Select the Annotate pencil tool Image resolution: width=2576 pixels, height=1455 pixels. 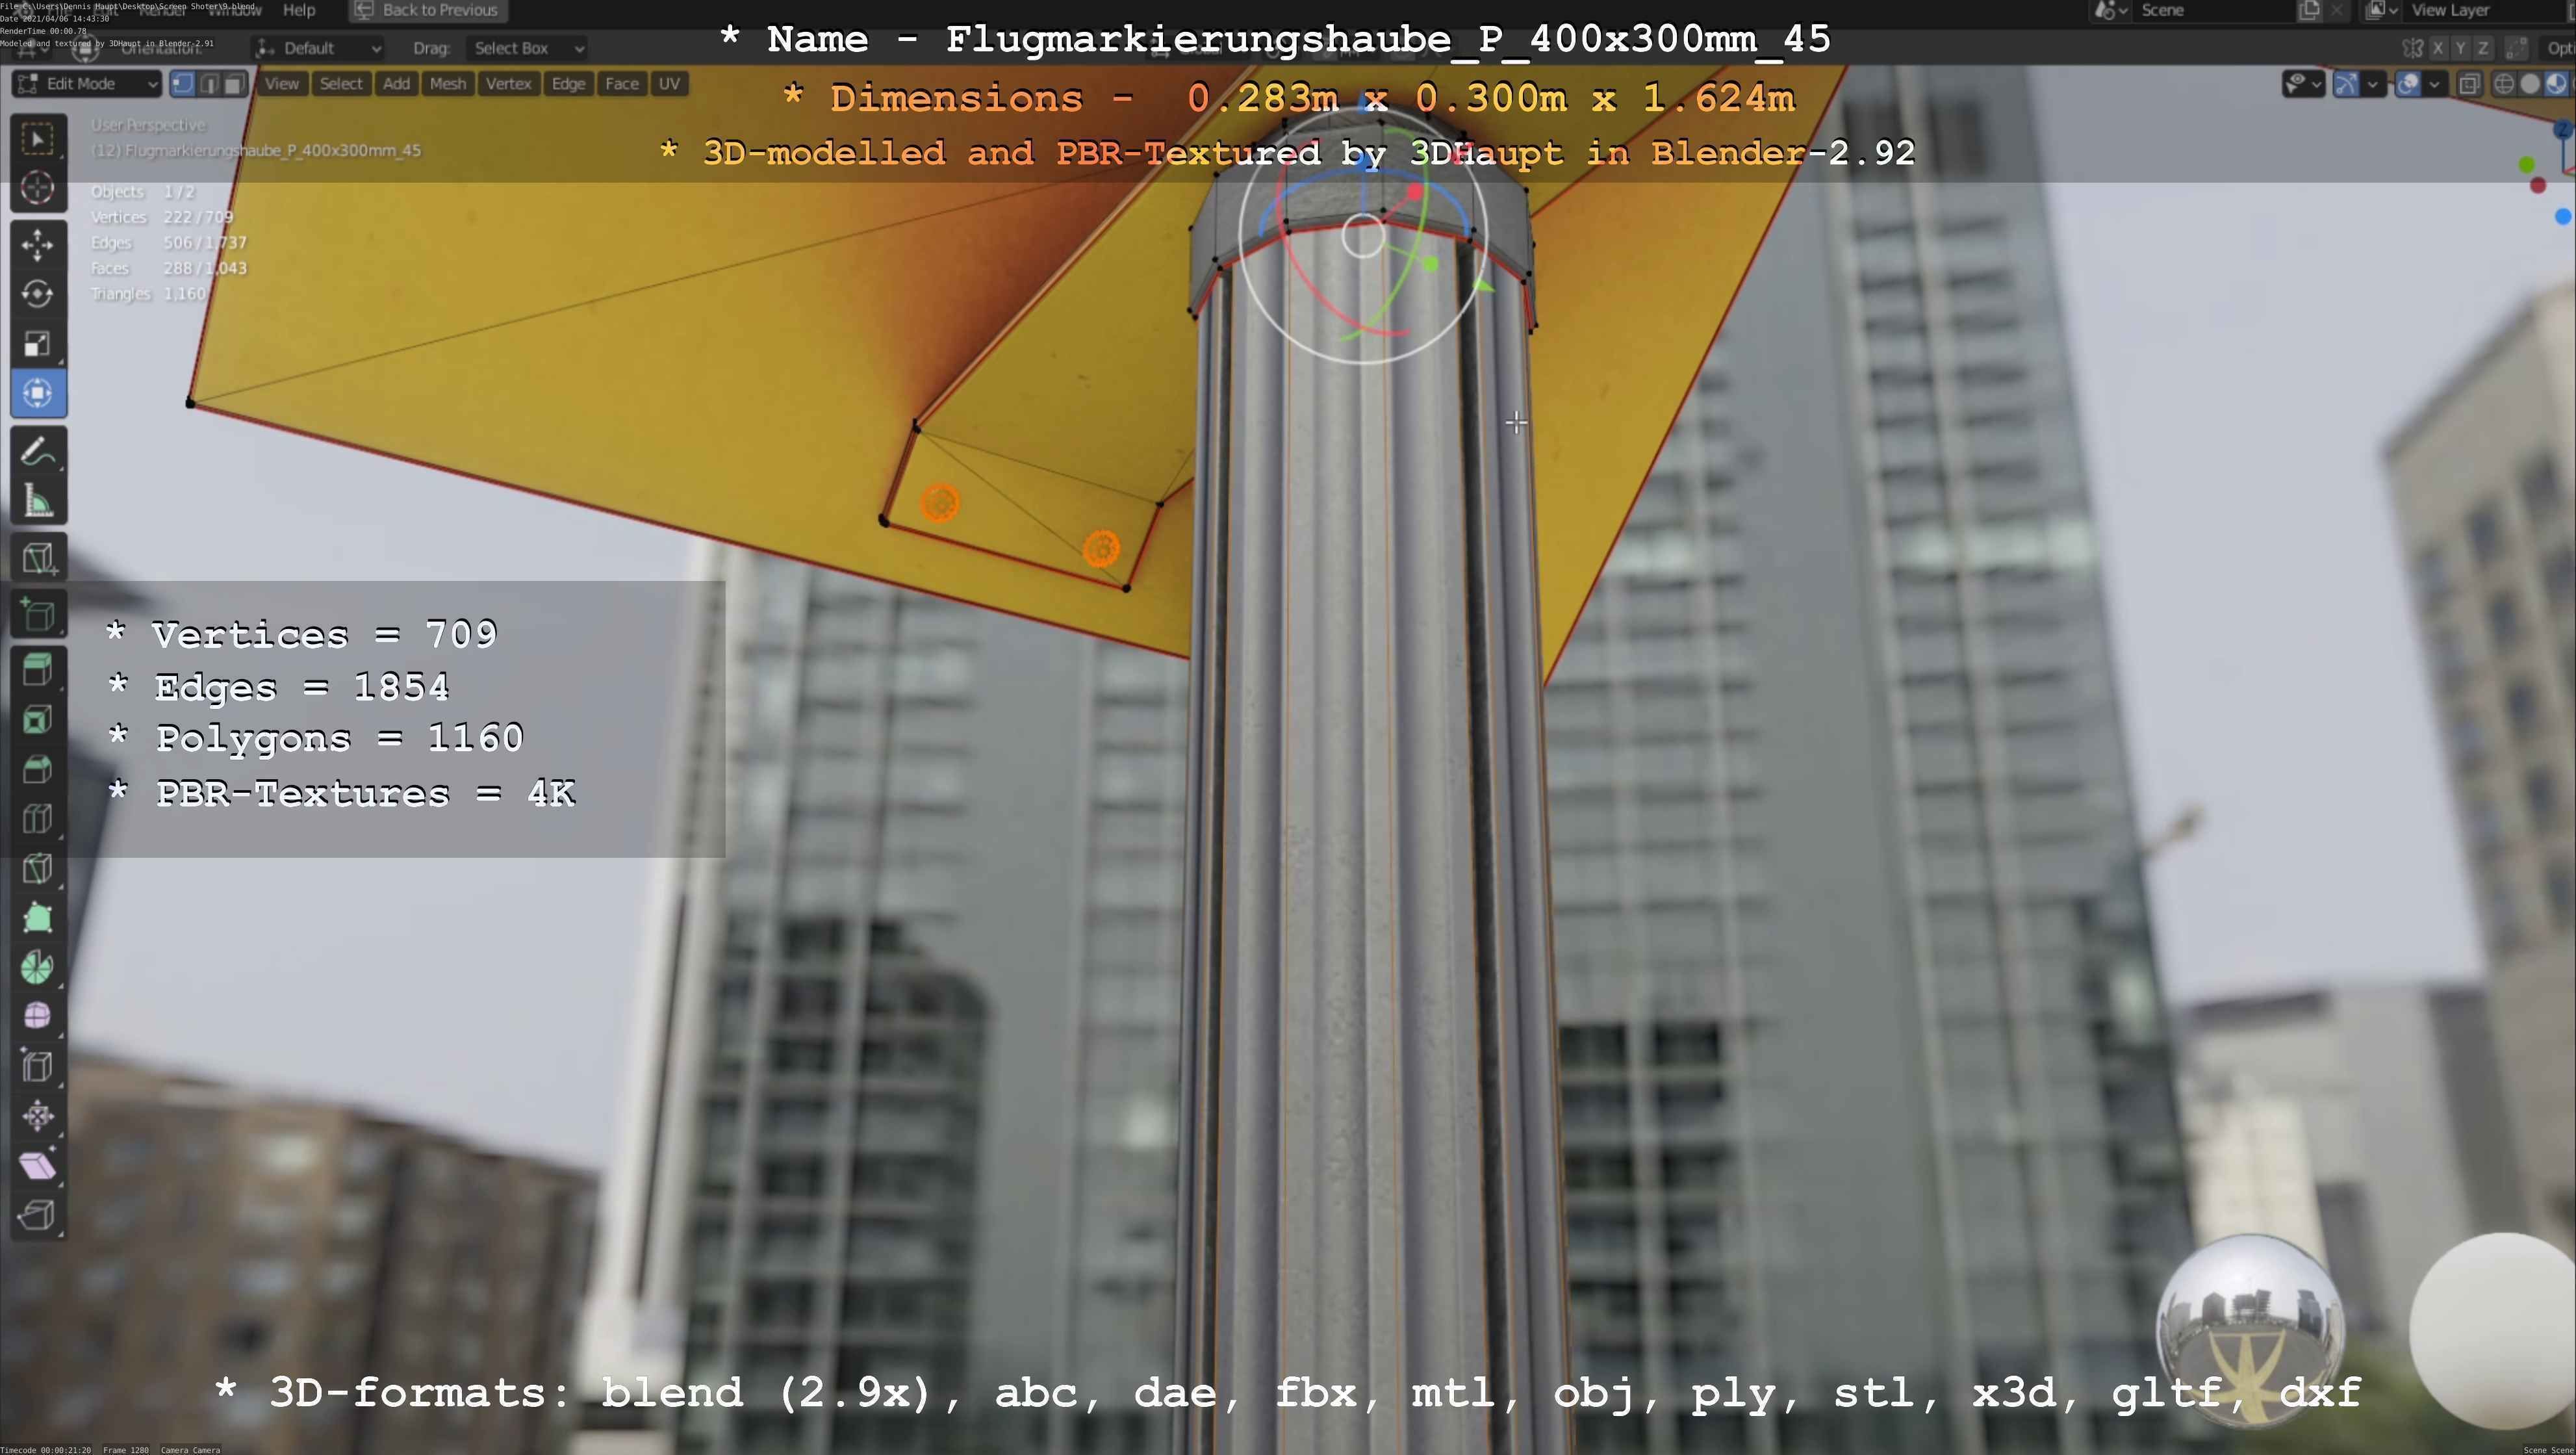(38, 452)
